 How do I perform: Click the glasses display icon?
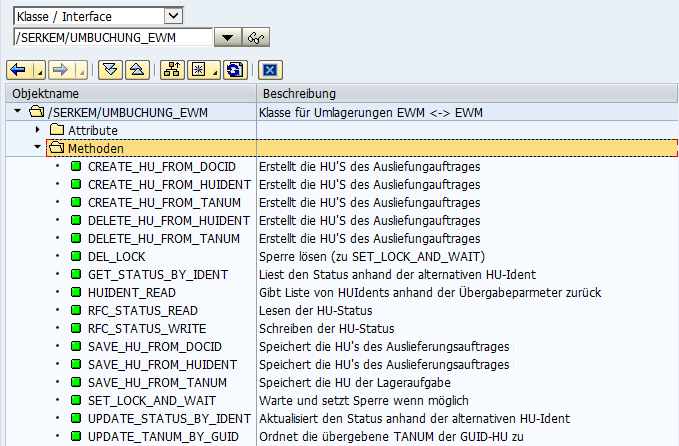pyautogui.click(x=257, y=38)
